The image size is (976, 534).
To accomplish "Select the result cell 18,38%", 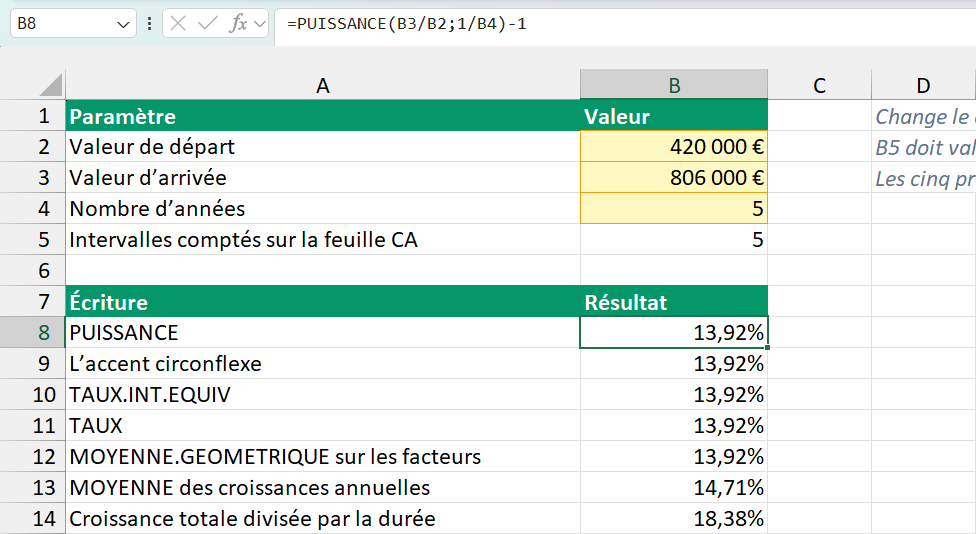I will coord(673,518).
